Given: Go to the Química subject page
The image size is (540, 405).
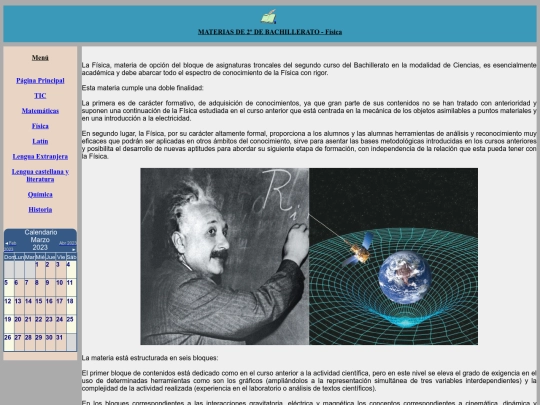Looking at the screenshot, I should (x=40, y=195).
